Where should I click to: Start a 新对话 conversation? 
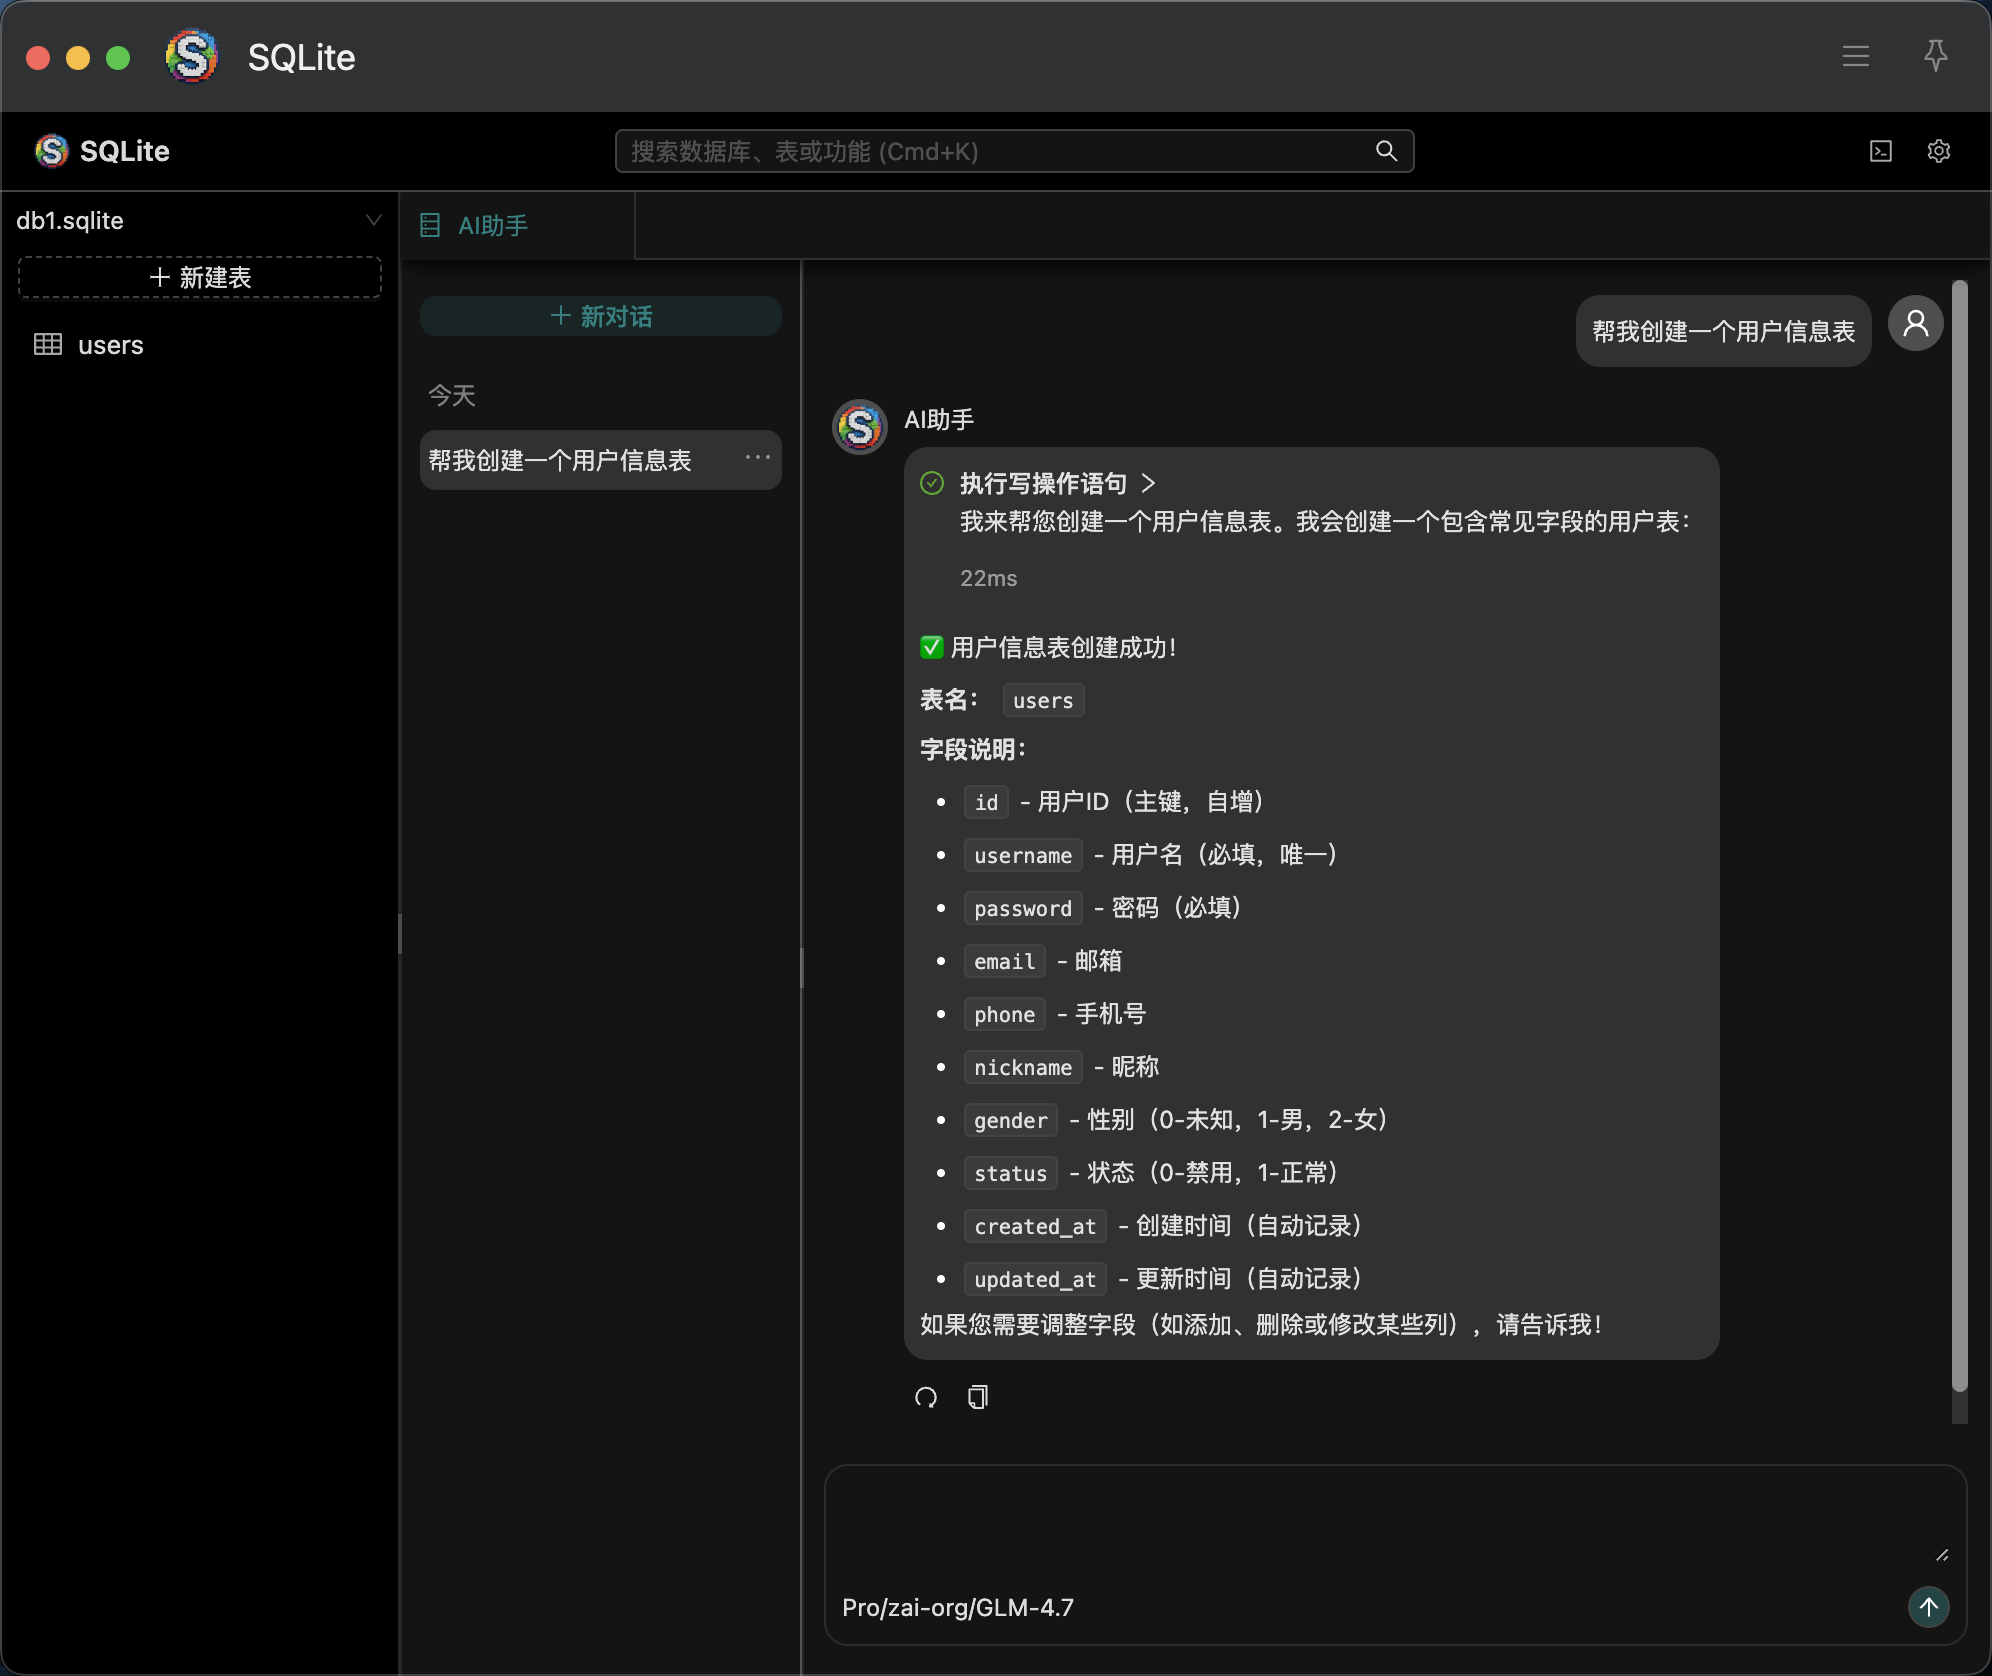(x=600, y=316)
